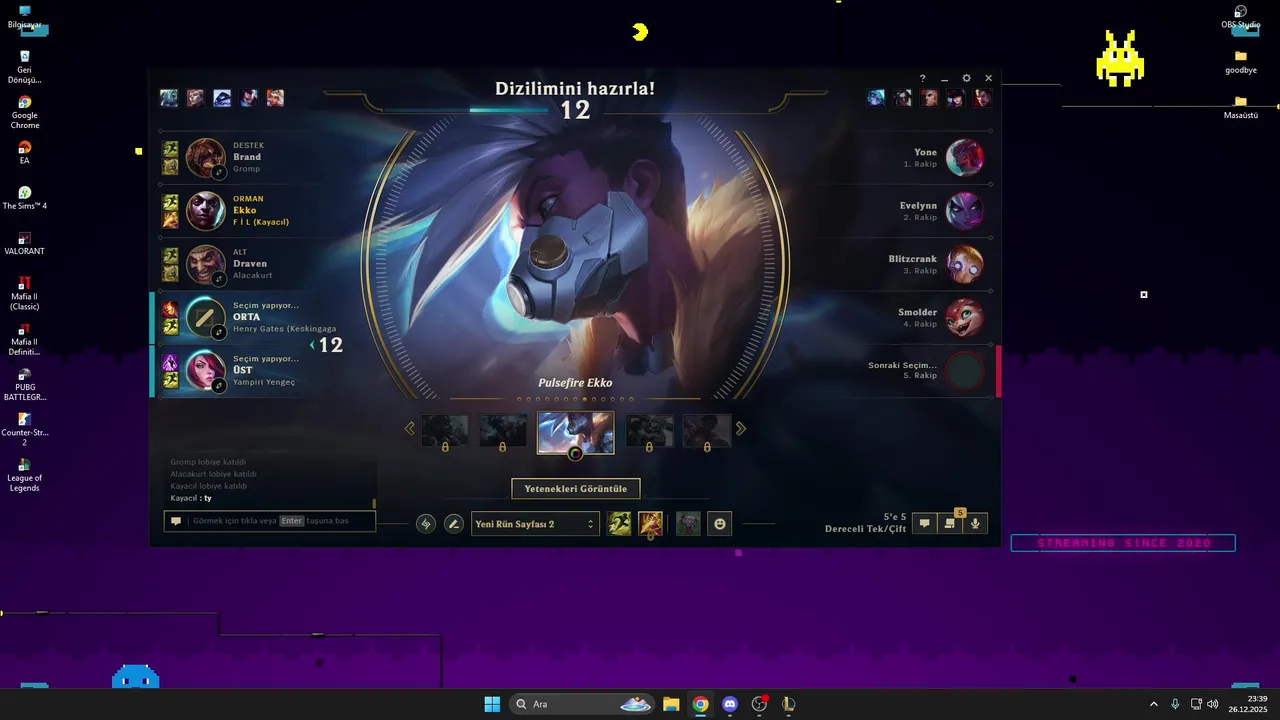Open ward skin selector icon
This screenshot has width=1280, height=720.
point(688,523)
